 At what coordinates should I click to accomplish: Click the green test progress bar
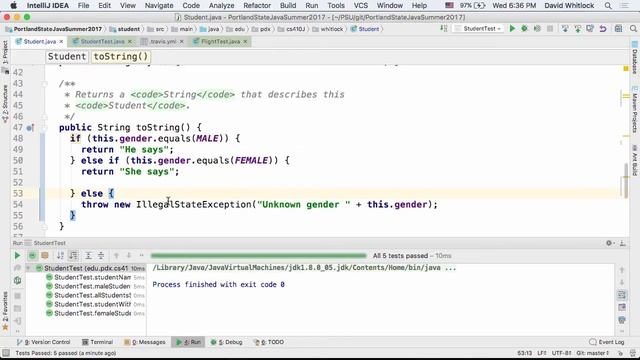[258, 256]
